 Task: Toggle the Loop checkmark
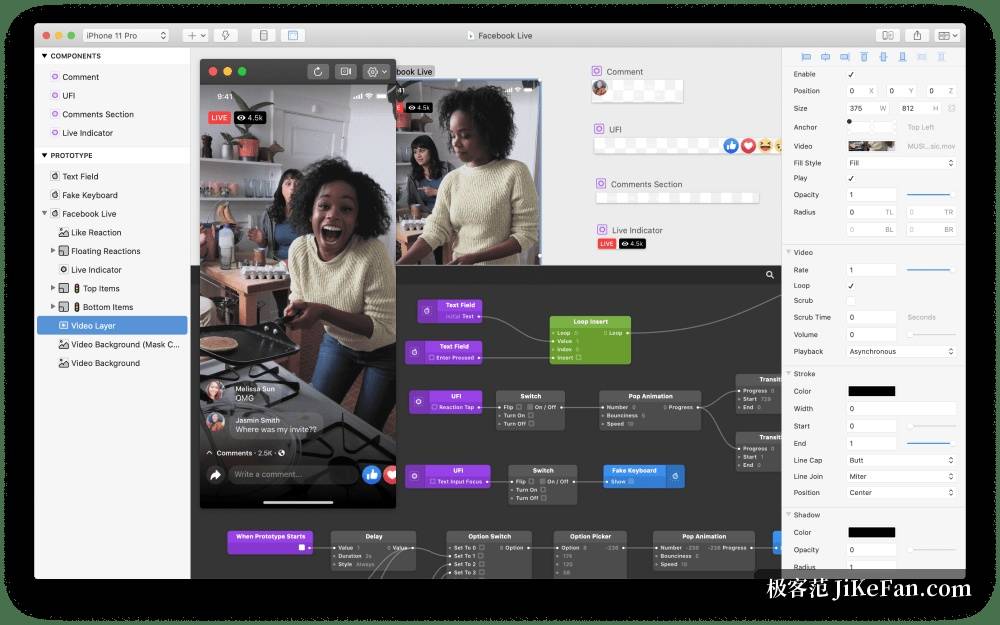pos(851,286)
